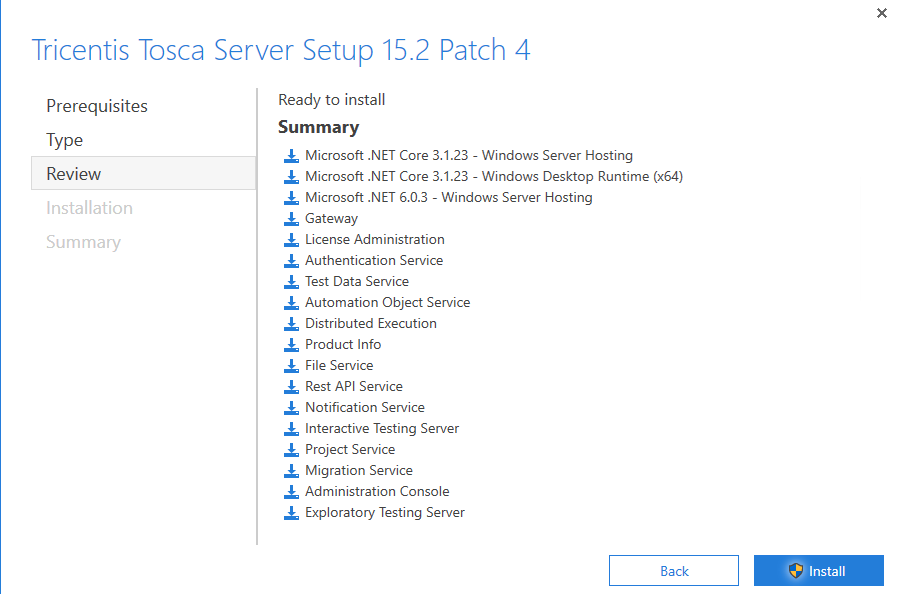
Task: Click download icon for Migration Service
Action: [x=291, y=470]
